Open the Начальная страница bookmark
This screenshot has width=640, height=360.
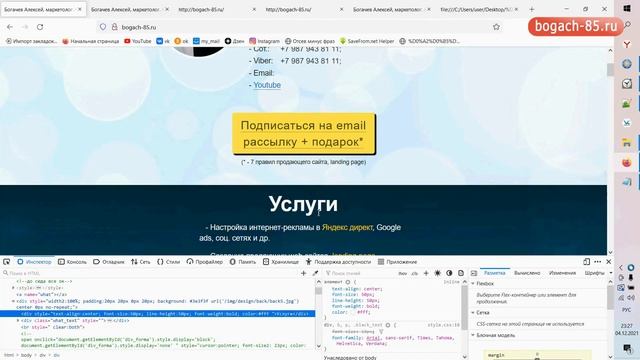(91, 41)
